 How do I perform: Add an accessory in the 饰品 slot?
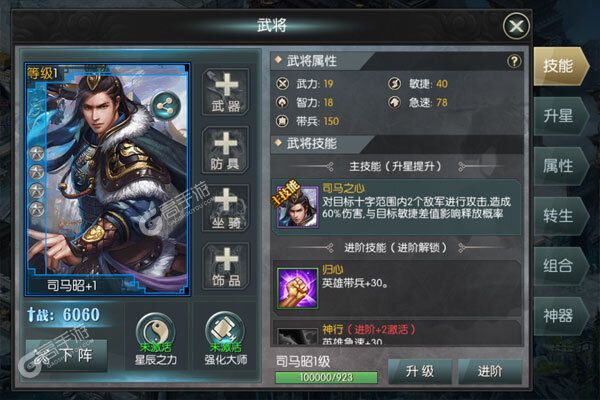pos(226,267)
